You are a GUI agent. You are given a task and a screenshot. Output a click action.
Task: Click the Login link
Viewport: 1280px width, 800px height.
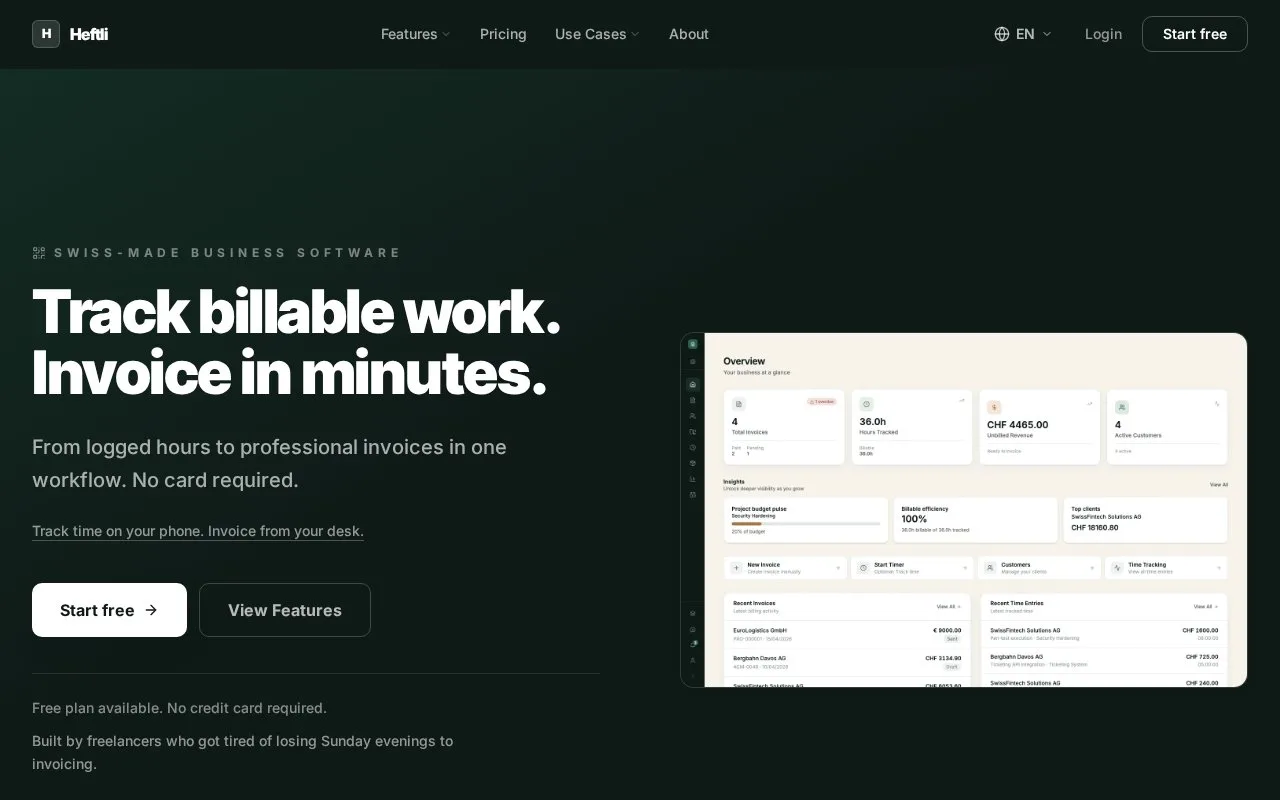[1103, 34]
